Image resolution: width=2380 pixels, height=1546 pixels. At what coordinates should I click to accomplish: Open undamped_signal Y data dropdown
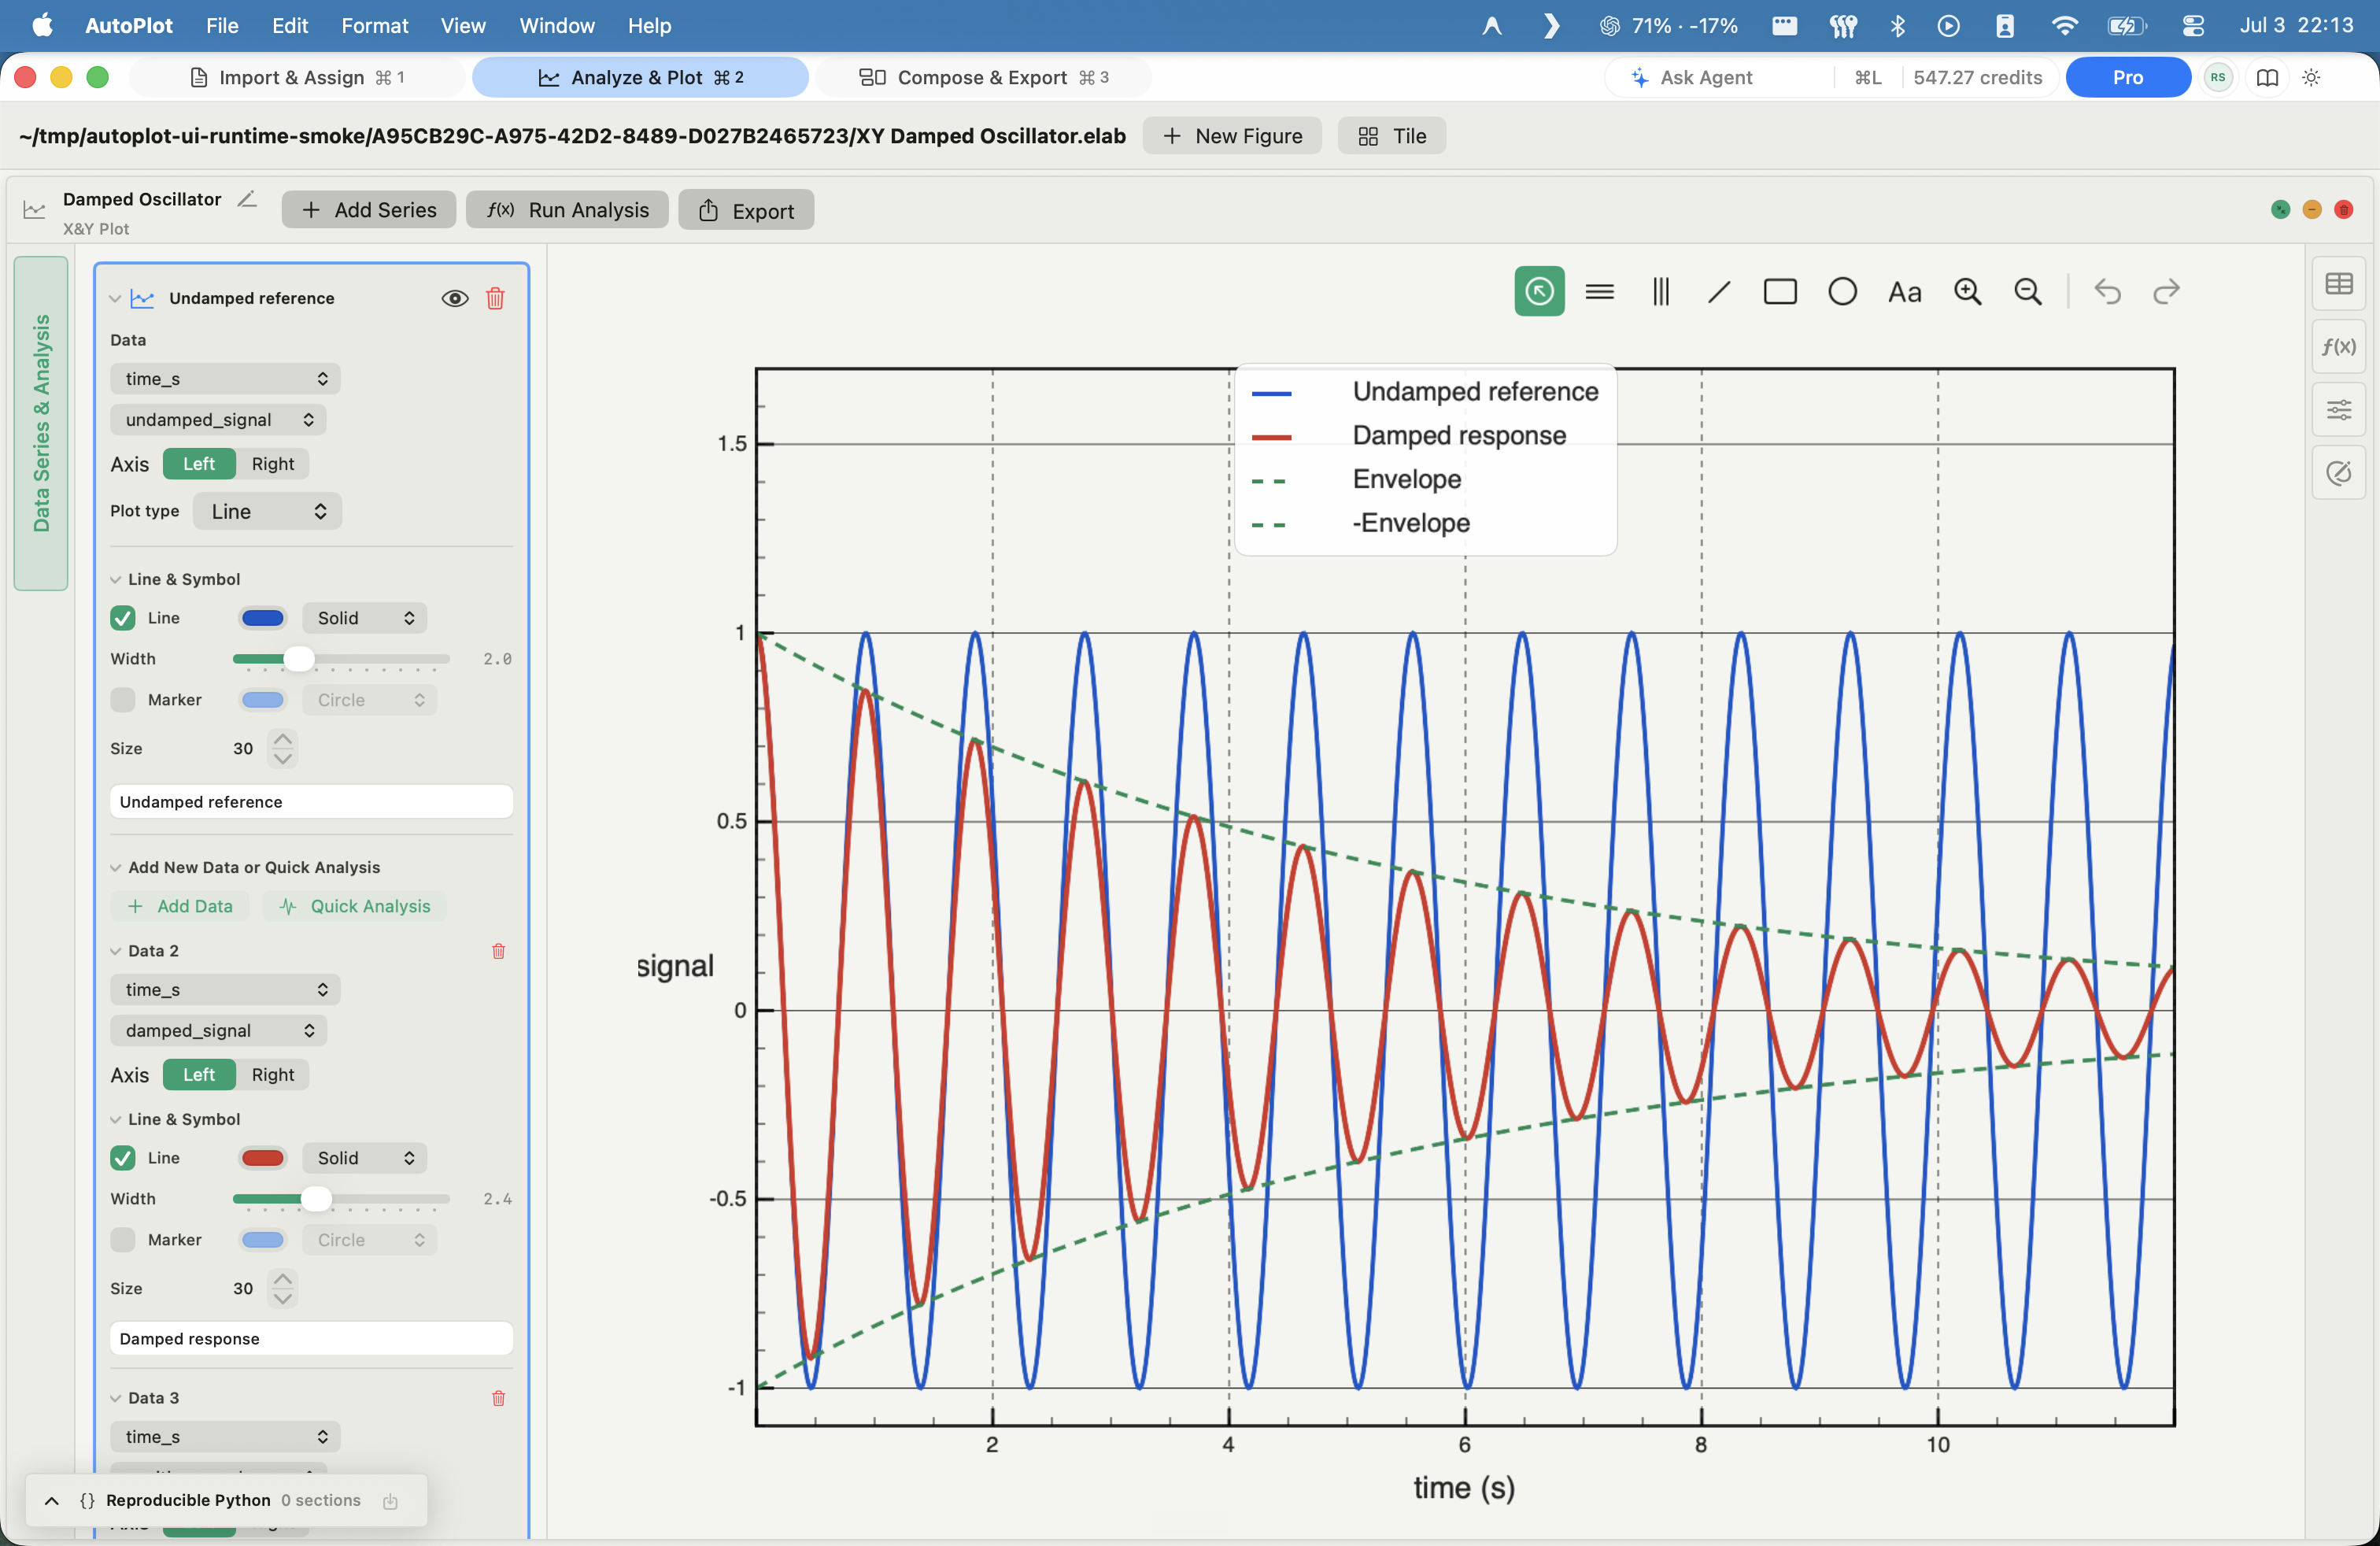point(218,419)
